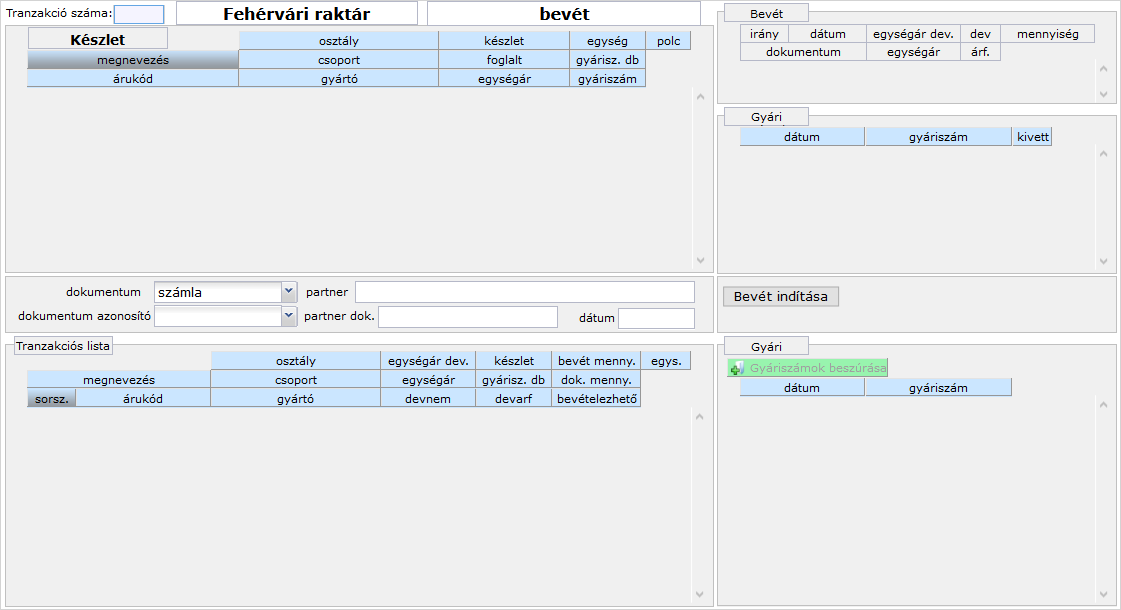The image size is (1121, 610).
Task: Select the Tranzakció száma field
Action: 139,14
